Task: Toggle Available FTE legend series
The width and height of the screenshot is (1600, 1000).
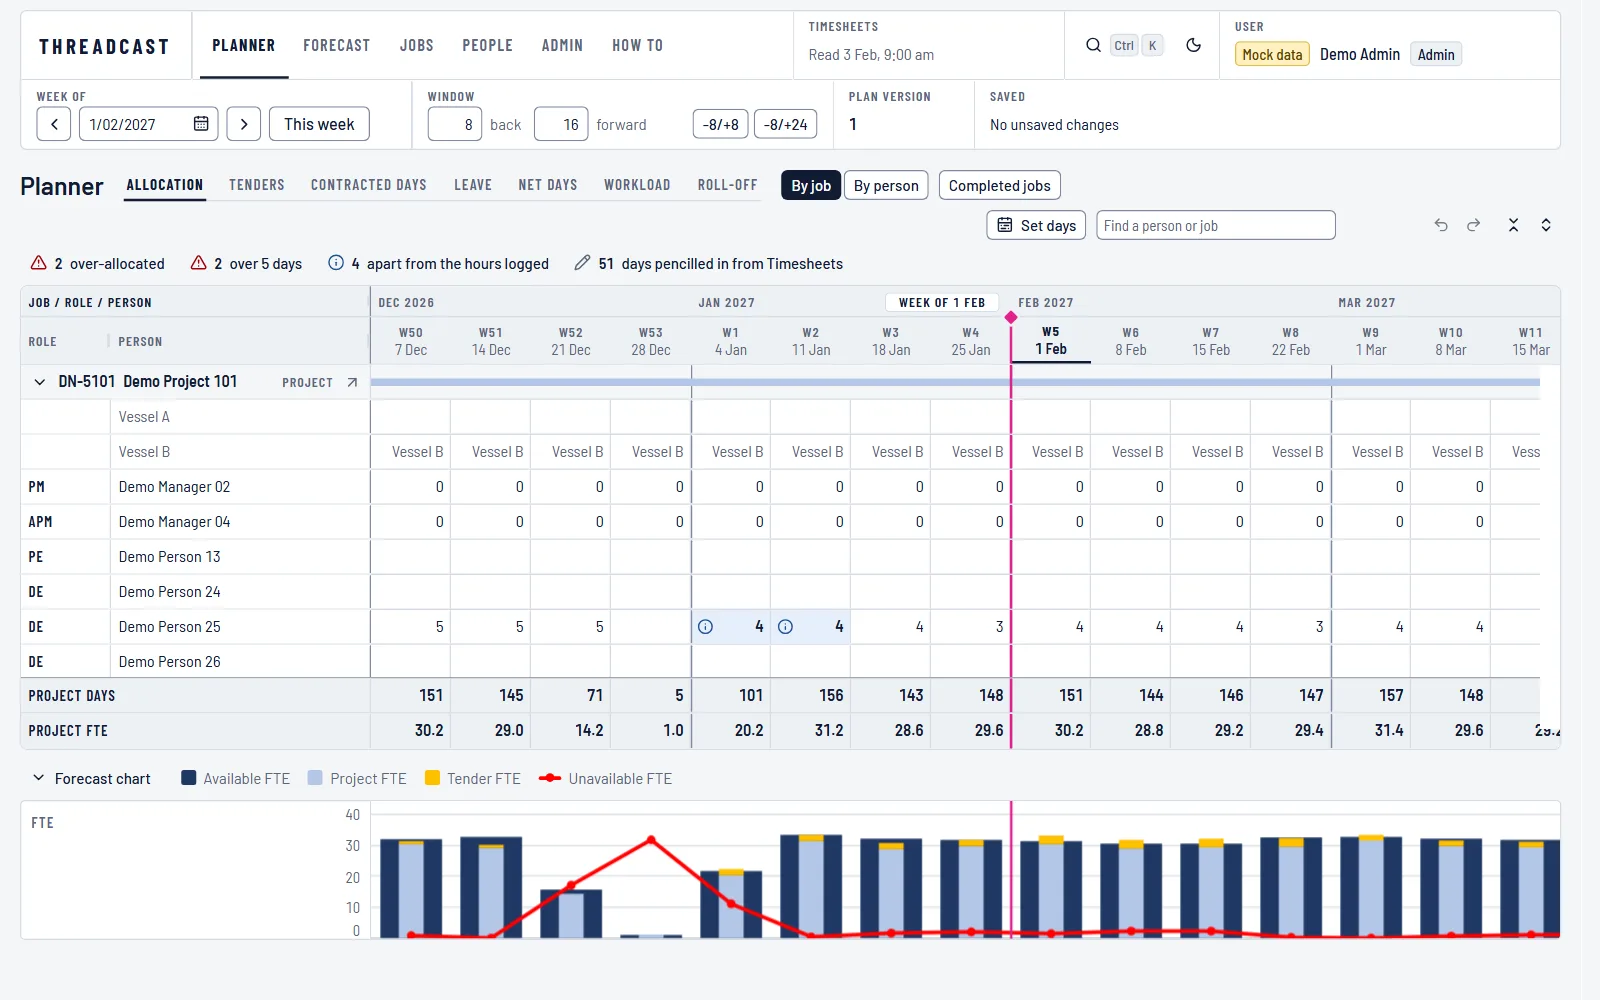Action: tap(236, 778)
